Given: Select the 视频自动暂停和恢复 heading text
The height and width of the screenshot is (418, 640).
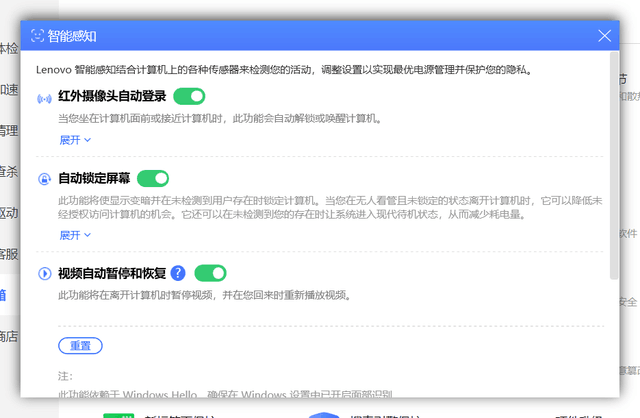Looking at the screenshot, I should [x=112, y=273].
